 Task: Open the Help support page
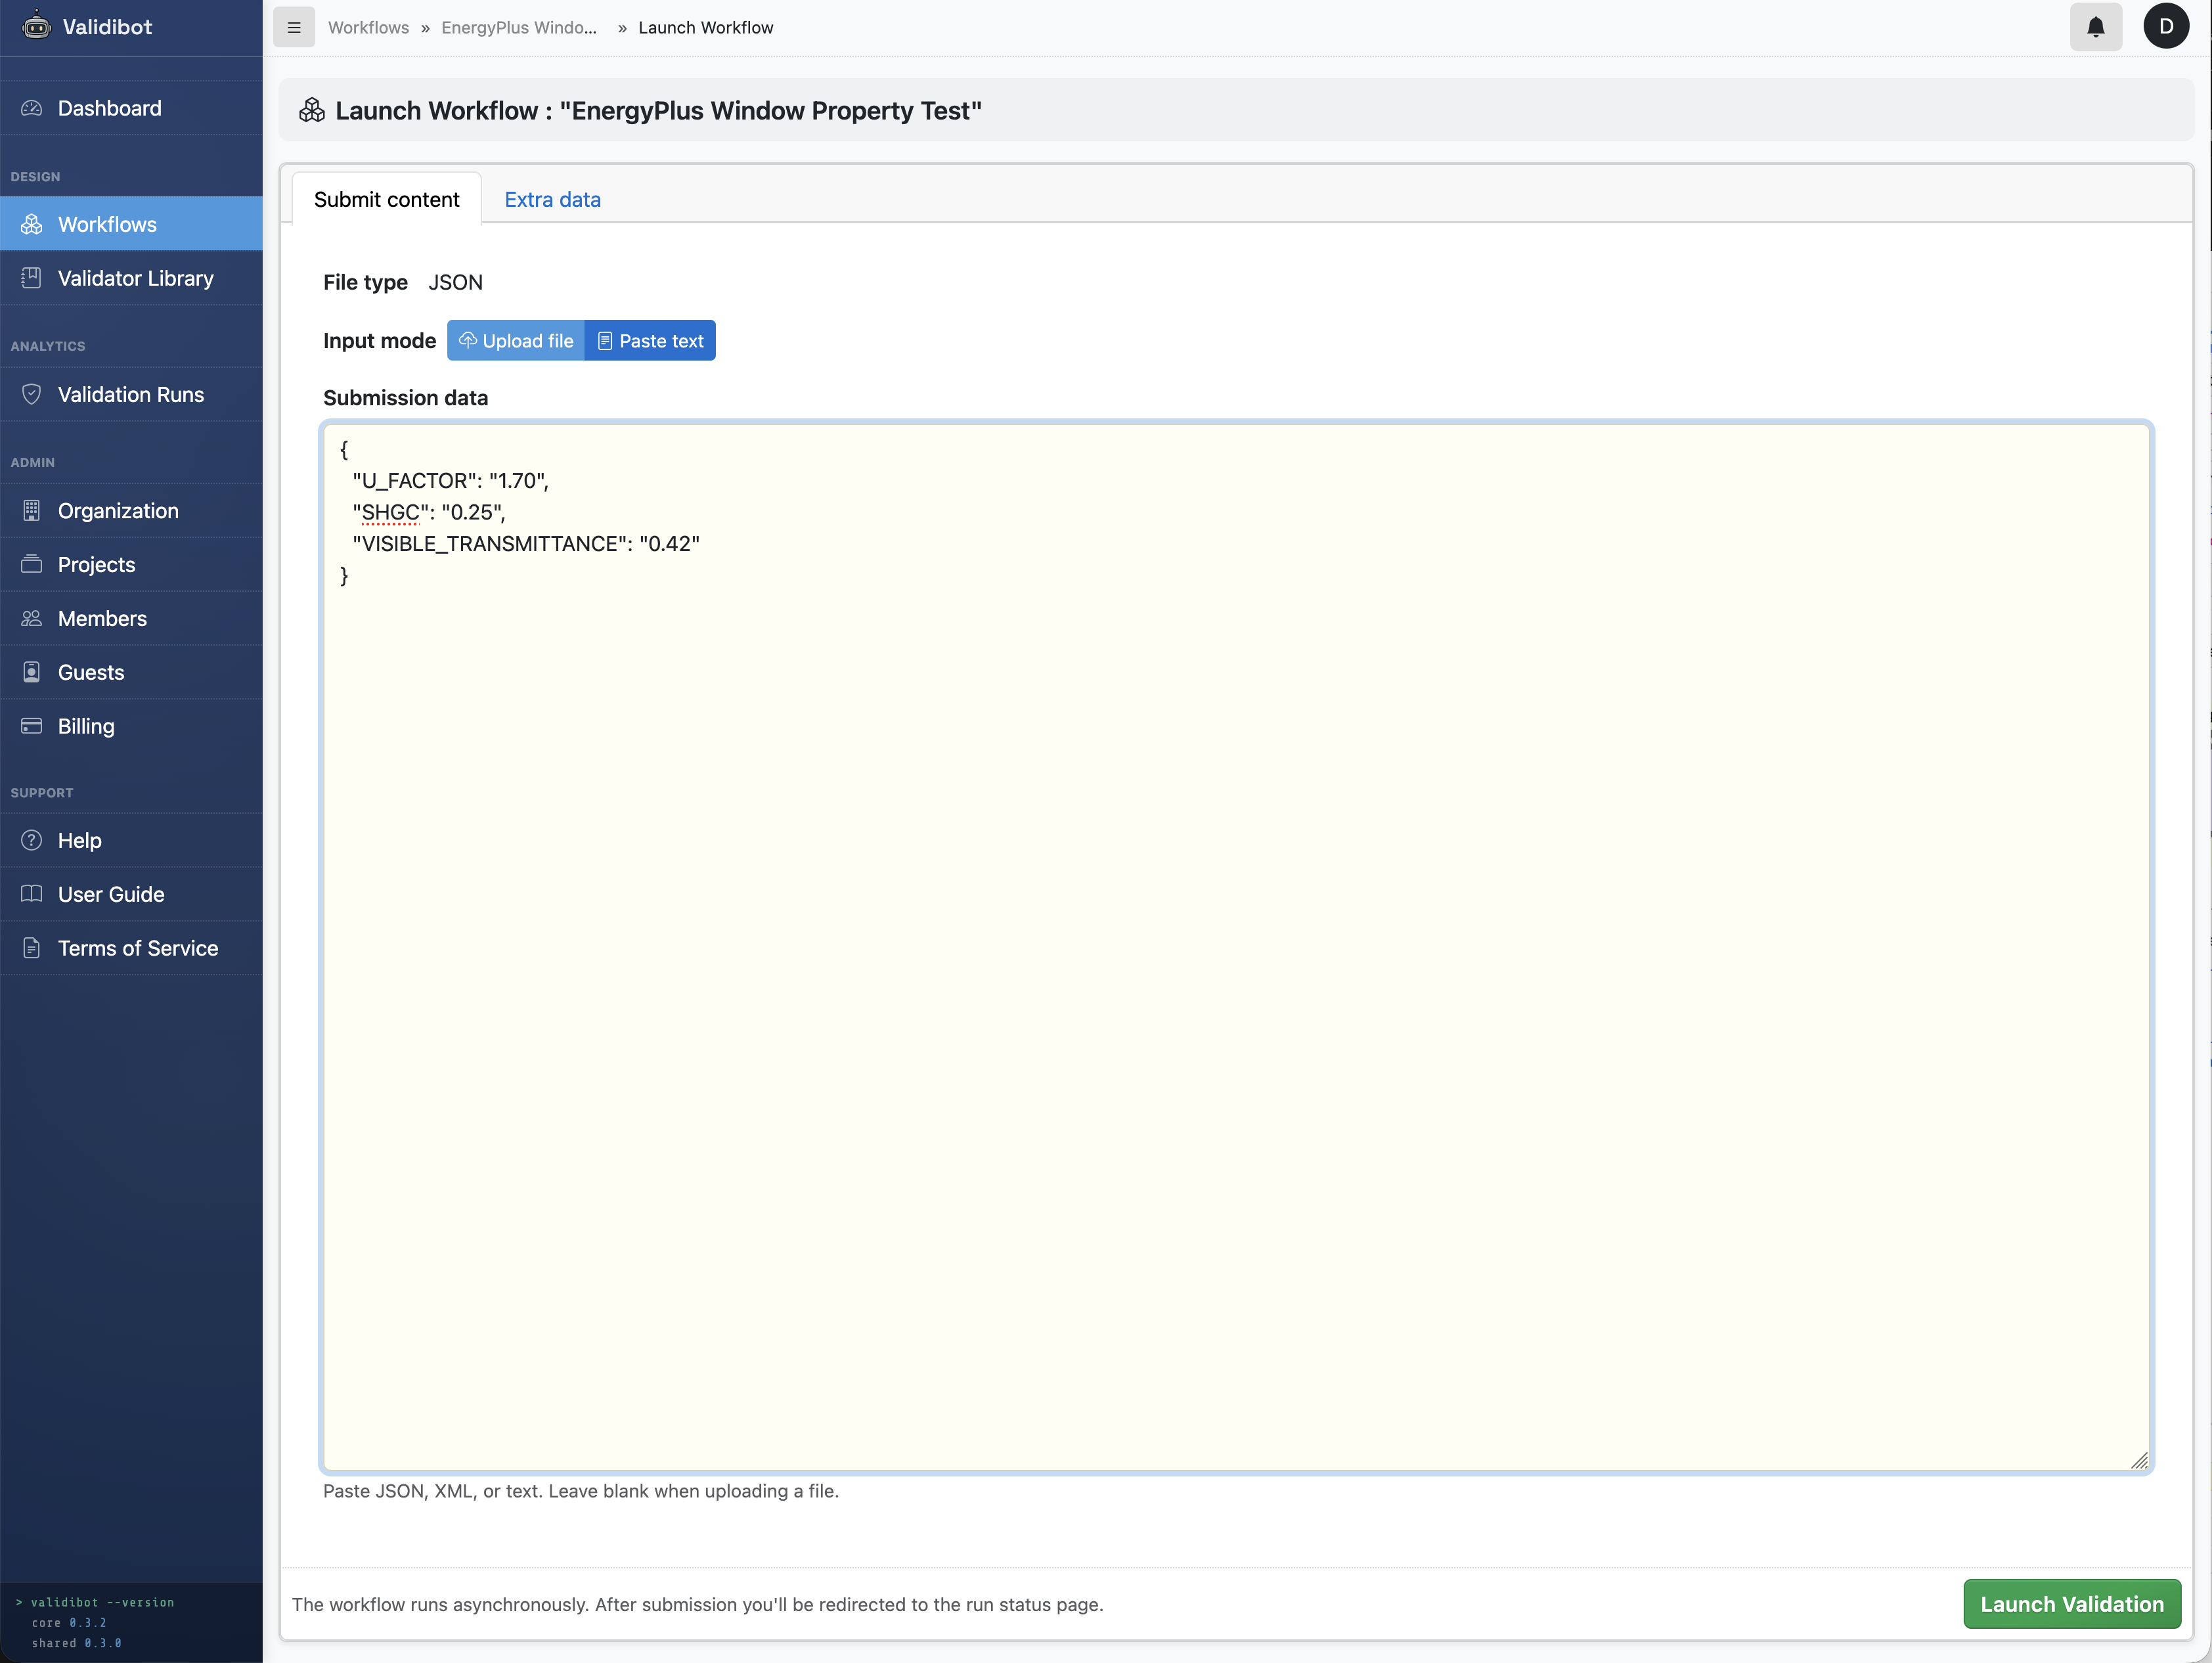click(x=79, y=840)
